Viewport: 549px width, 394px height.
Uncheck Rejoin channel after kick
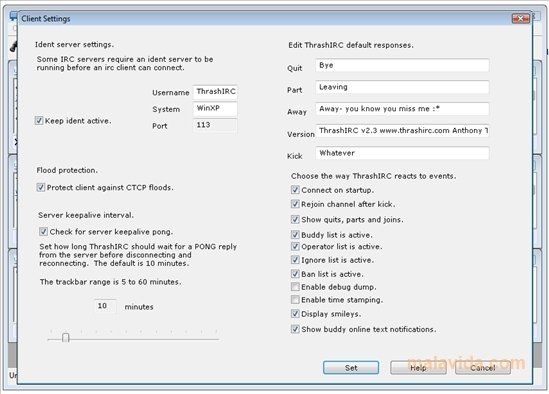coord(295,204)
